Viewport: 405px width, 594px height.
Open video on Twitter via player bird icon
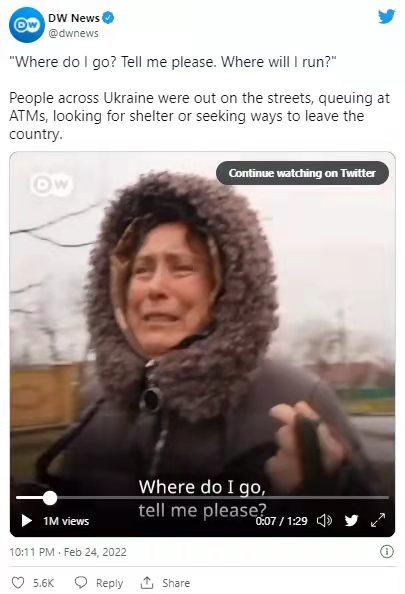tap(351, 521)
